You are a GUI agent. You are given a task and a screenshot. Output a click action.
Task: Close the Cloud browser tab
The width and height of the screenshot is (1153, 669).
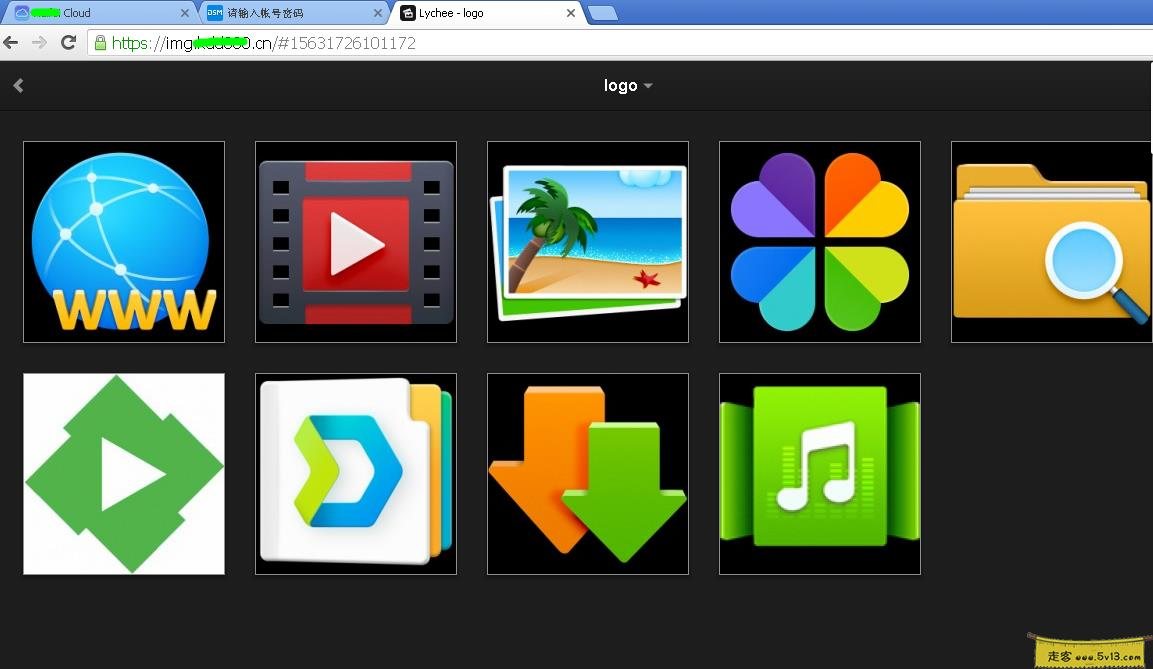(x=184, y=13)
